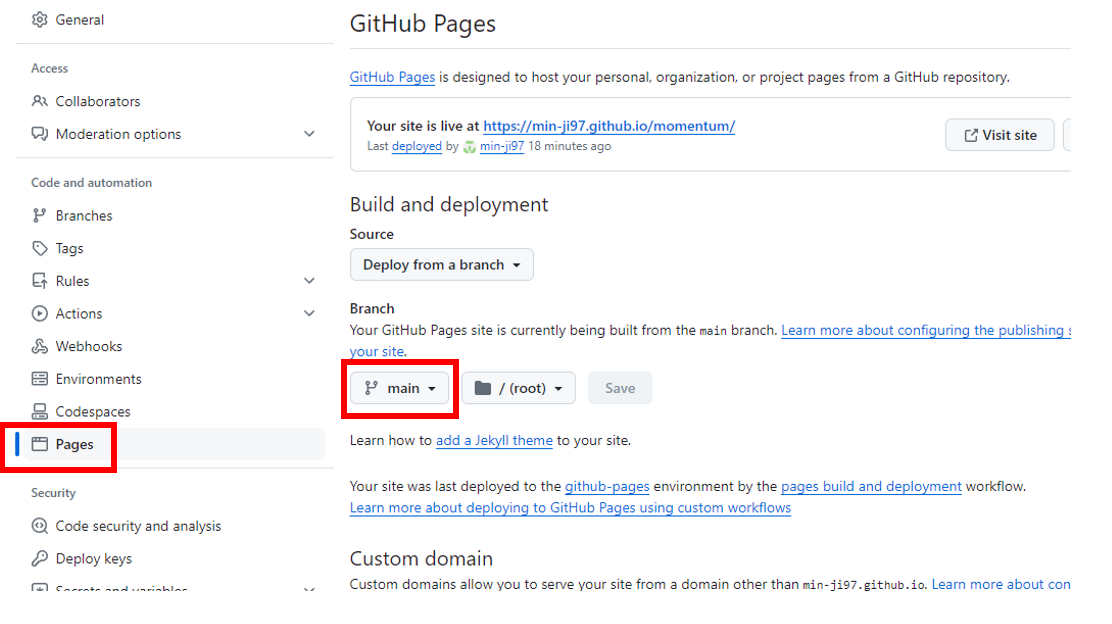
Task: Open the github-pages environment link
Action: (607, 486)
